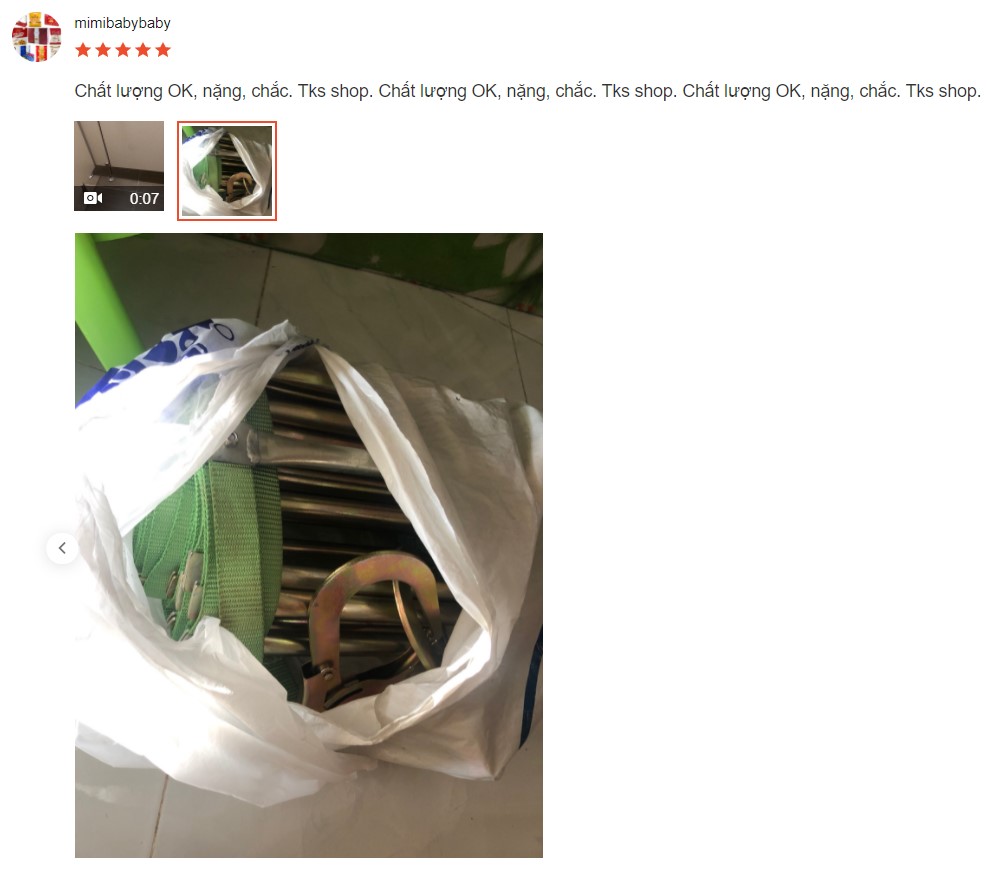The width and height of the screenshot is (987, 870).
Task: Click the review text starting 'Chất lượng OK'
Action: coord(527,91)
